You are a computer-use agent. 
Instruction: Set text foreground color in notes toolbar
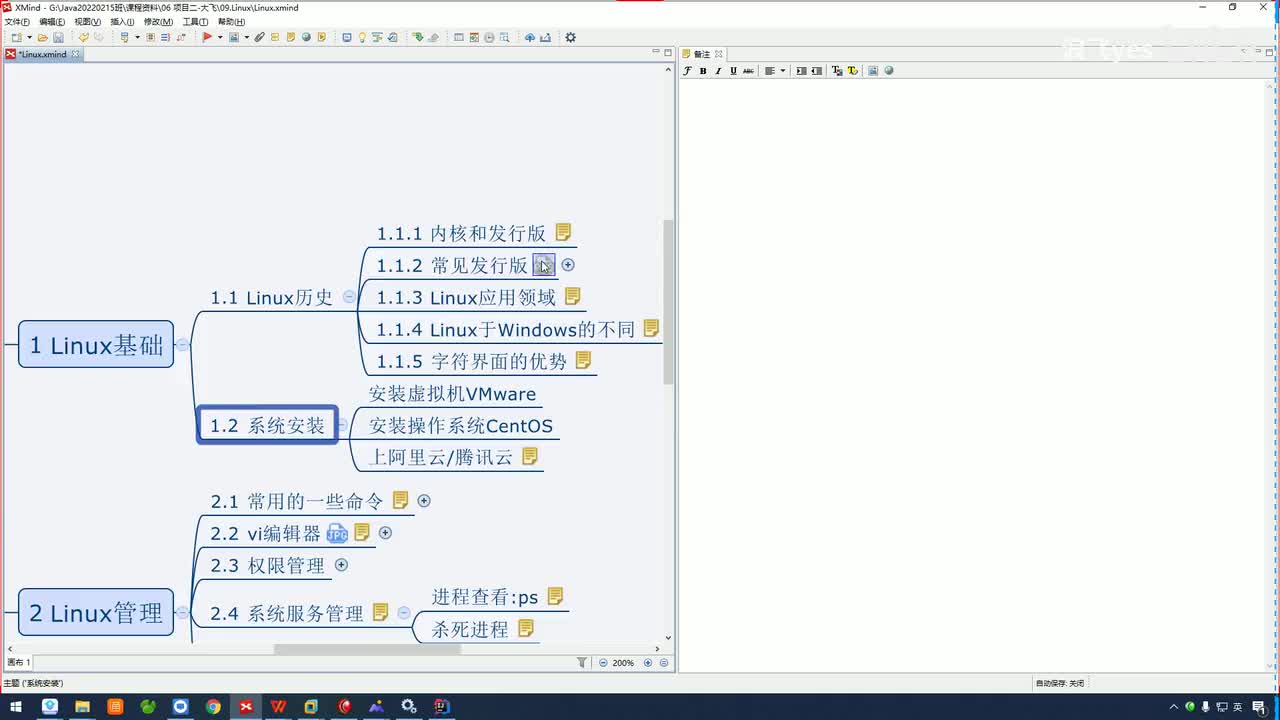[x=837, y=71]
